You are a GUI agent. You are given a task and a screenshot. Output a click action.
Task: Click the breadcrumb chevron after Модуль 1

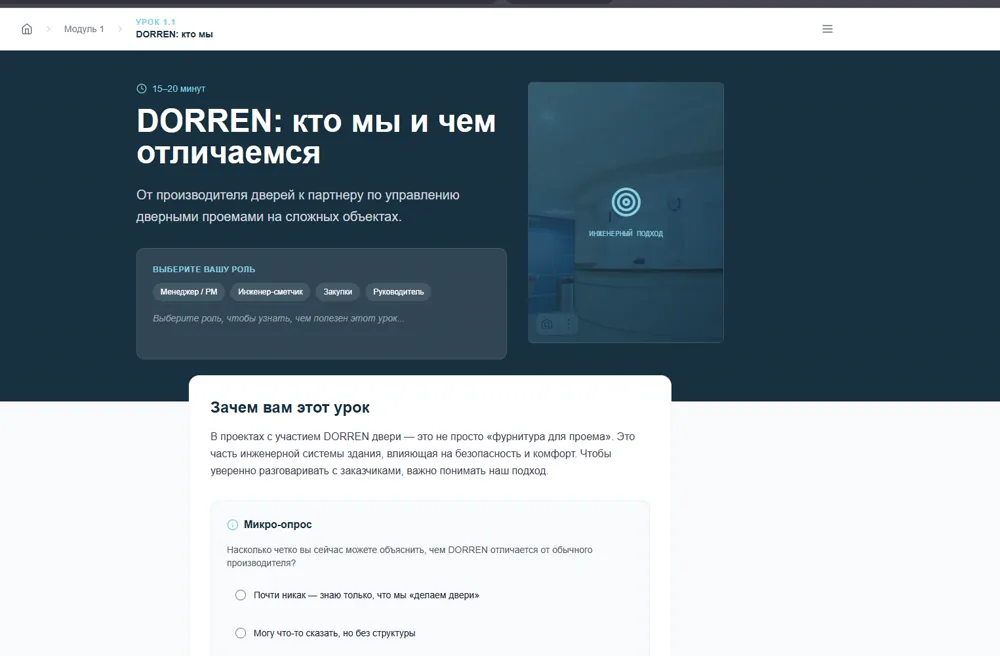120,29
